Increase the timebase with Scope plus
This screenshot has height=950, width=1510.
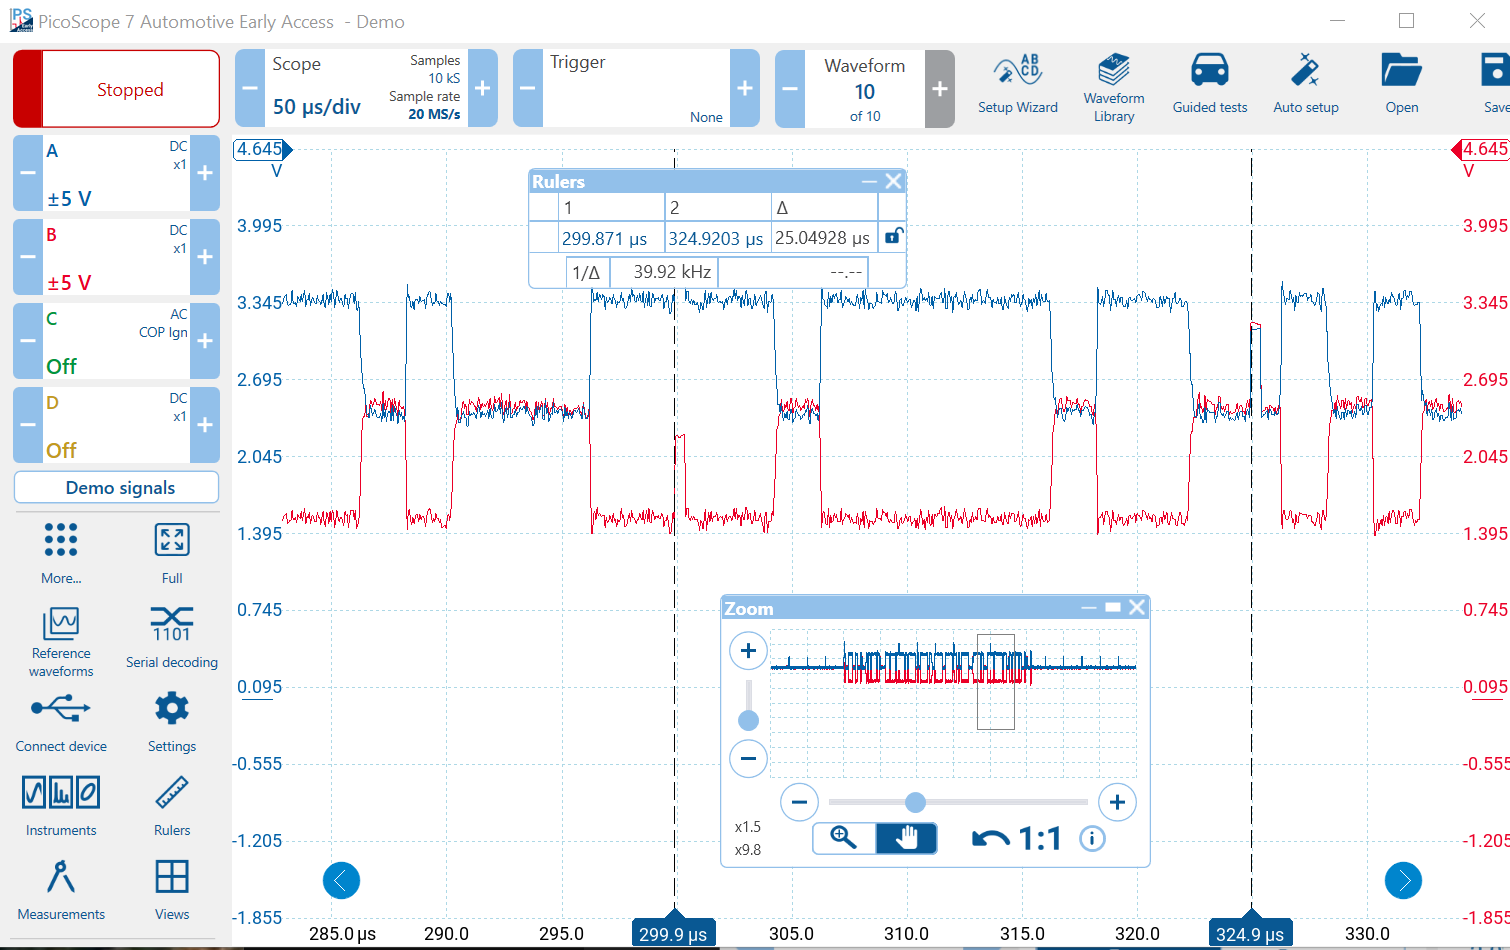[482, 88]
